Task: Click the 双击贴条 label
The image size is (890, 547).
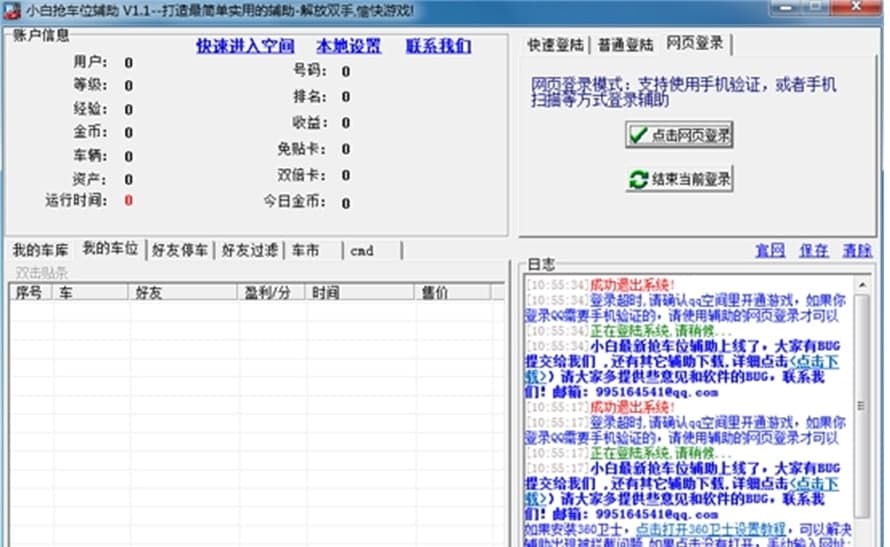Action: [41, 273]
